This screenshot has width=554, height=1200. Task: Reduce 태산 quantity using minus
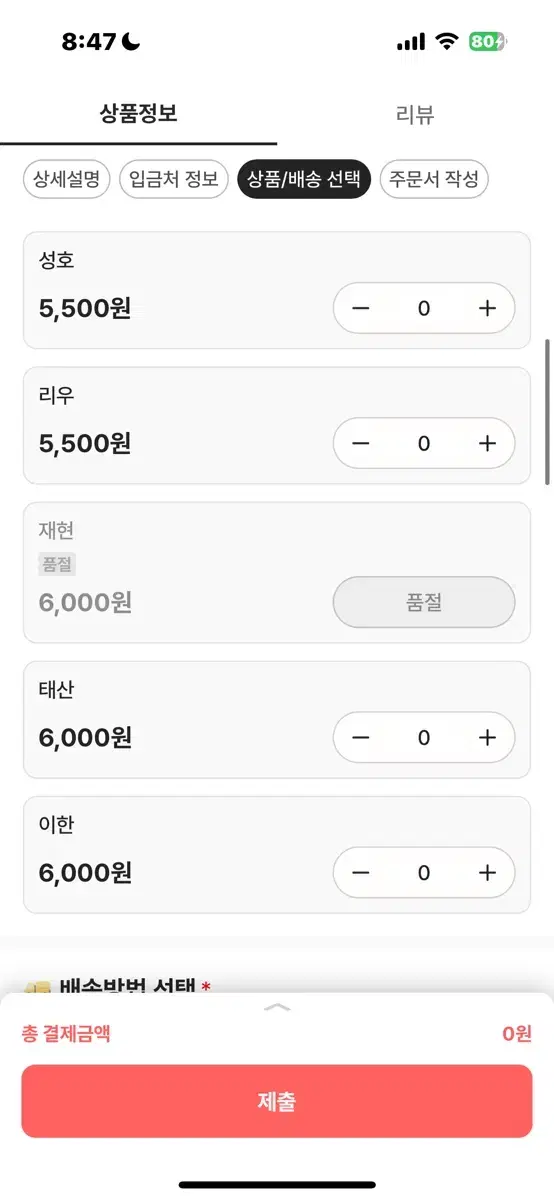(x=361, y=738)
